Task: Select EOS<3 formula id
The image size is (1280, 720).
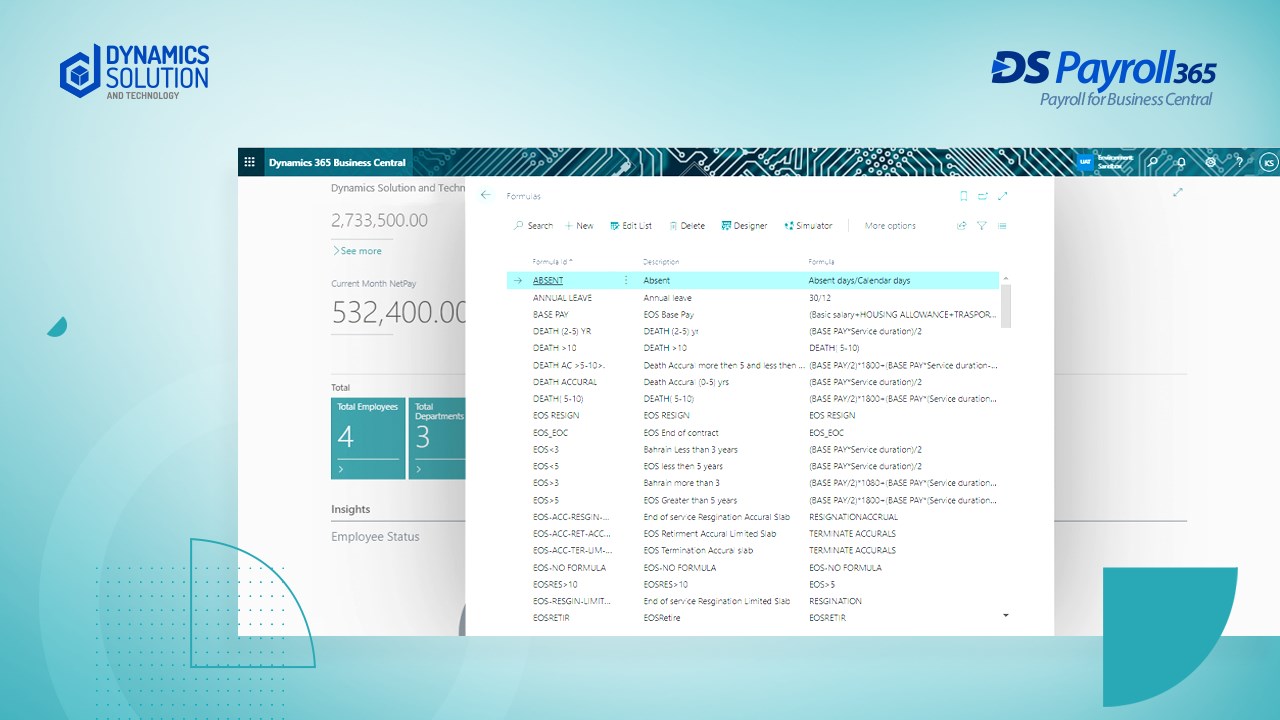Action: coord(546,449)
